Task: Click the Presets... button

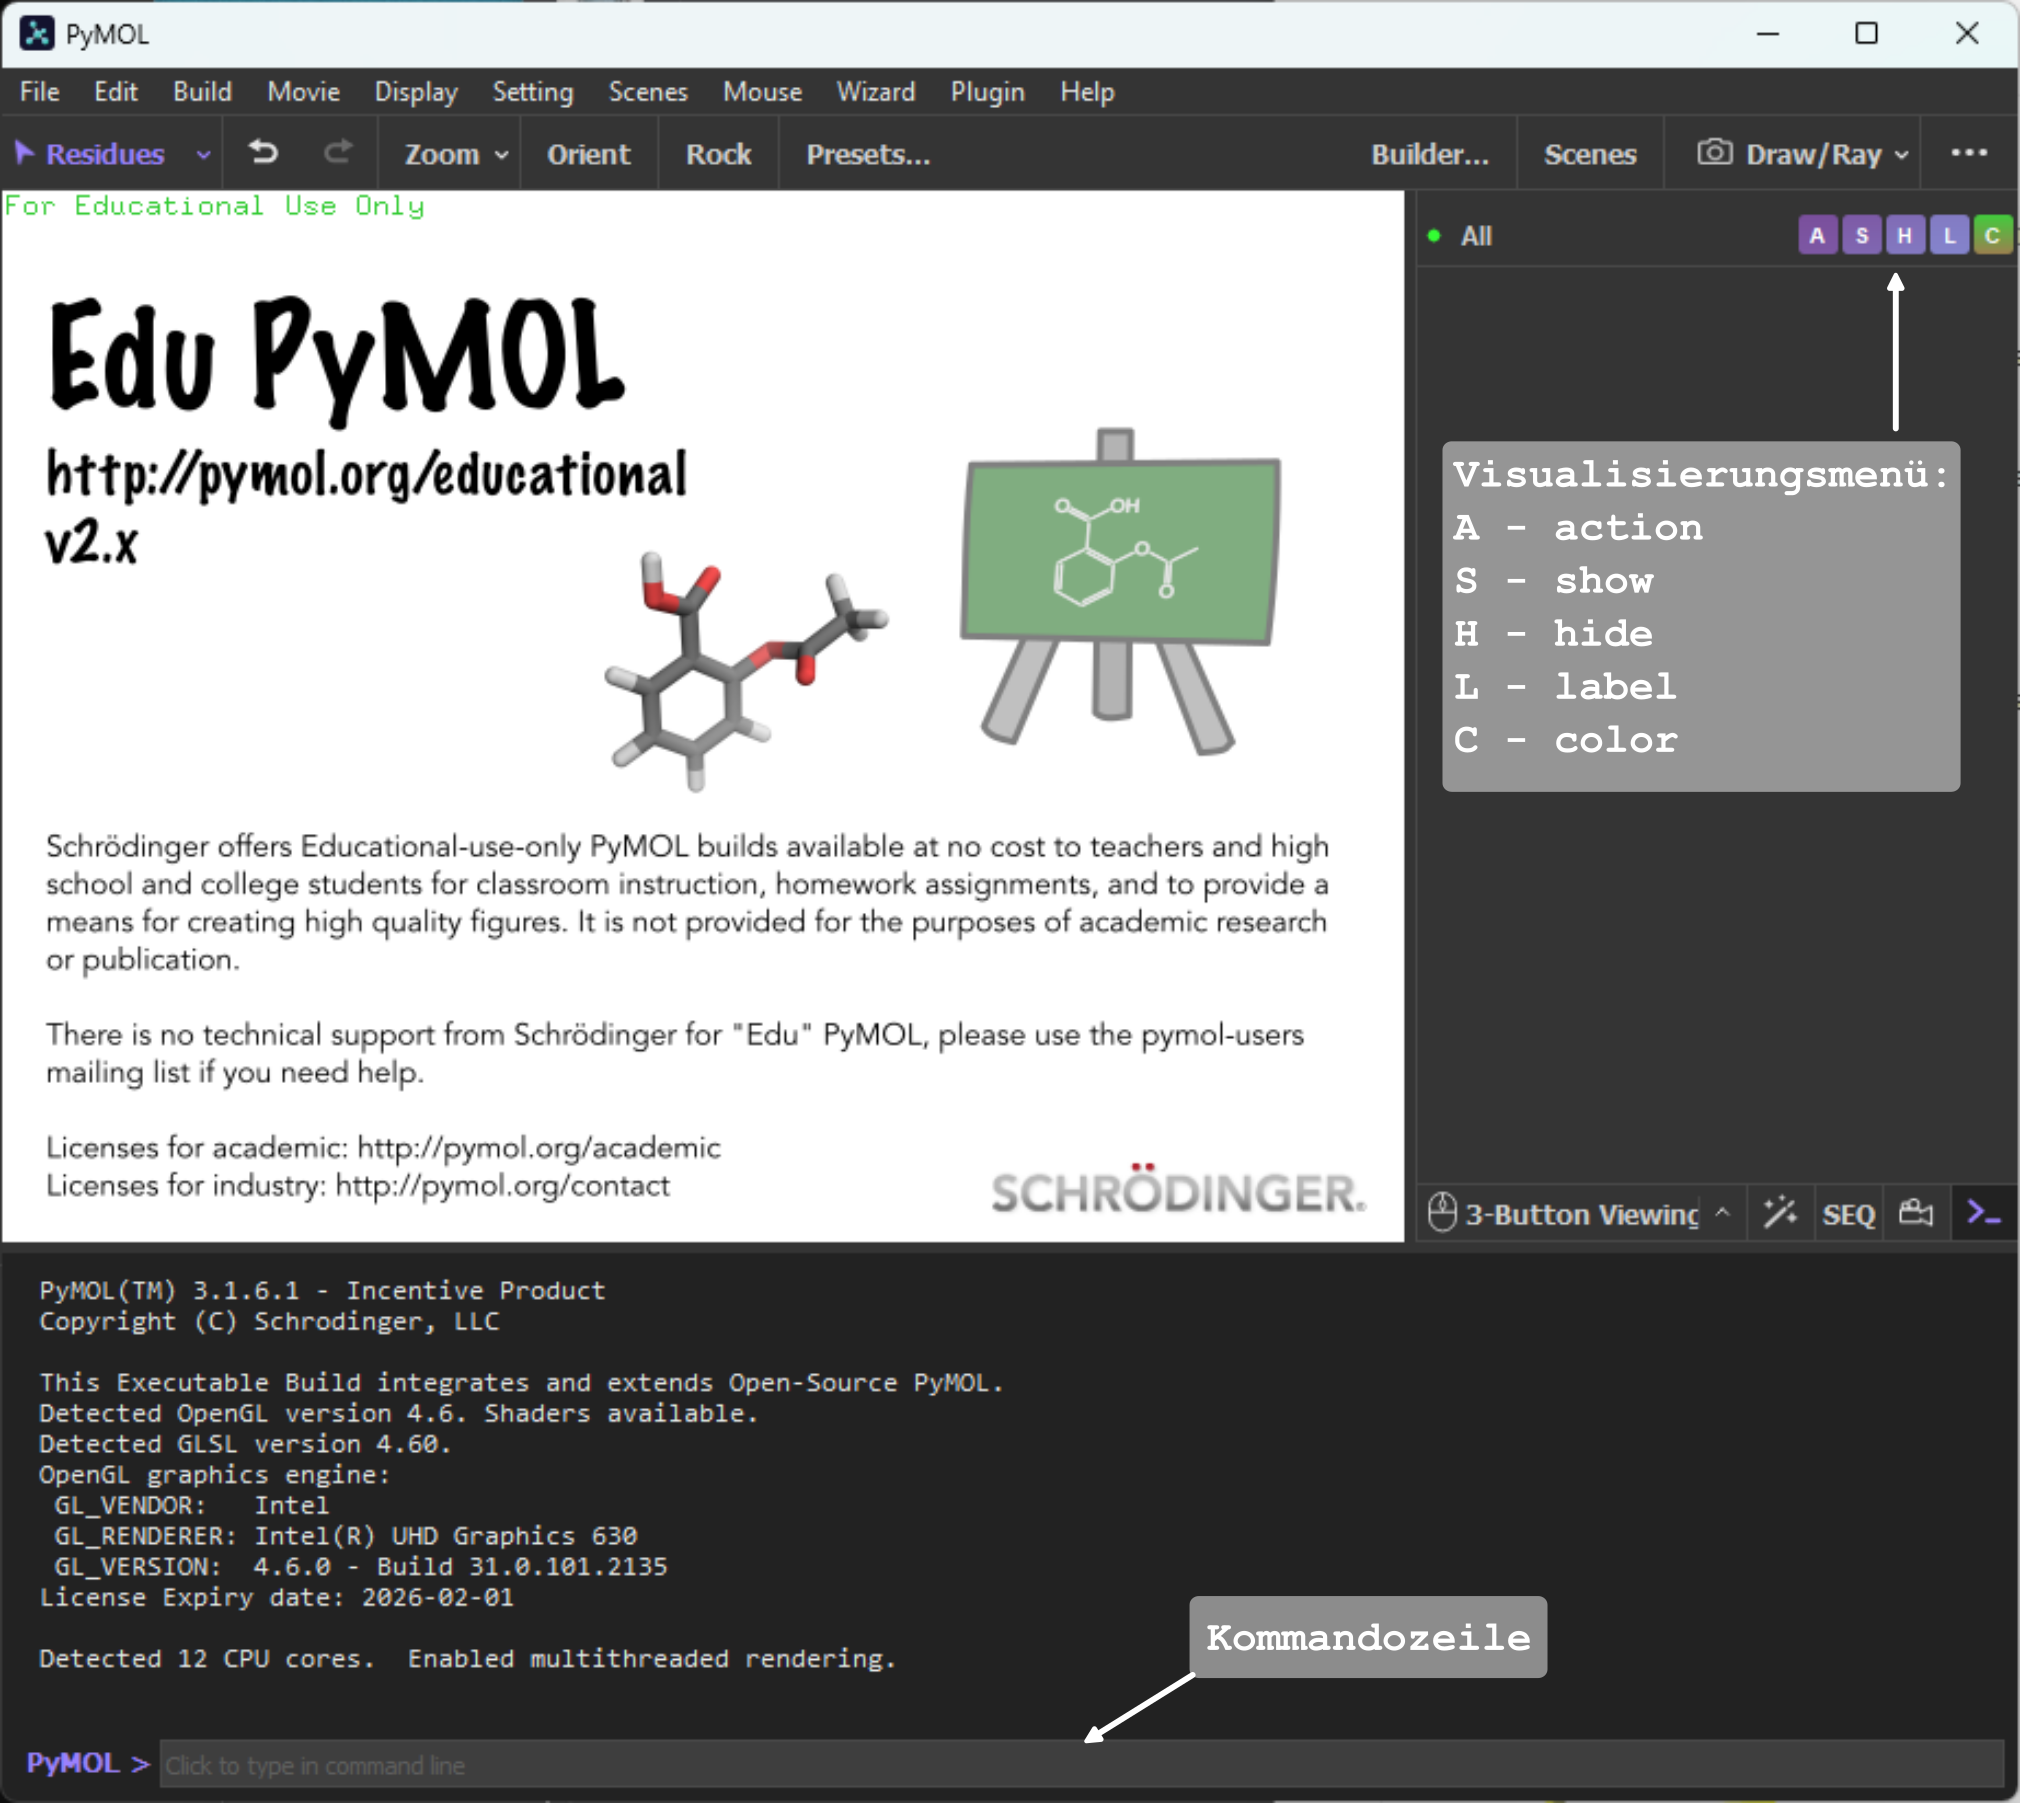Action: [x=869, y=154]
